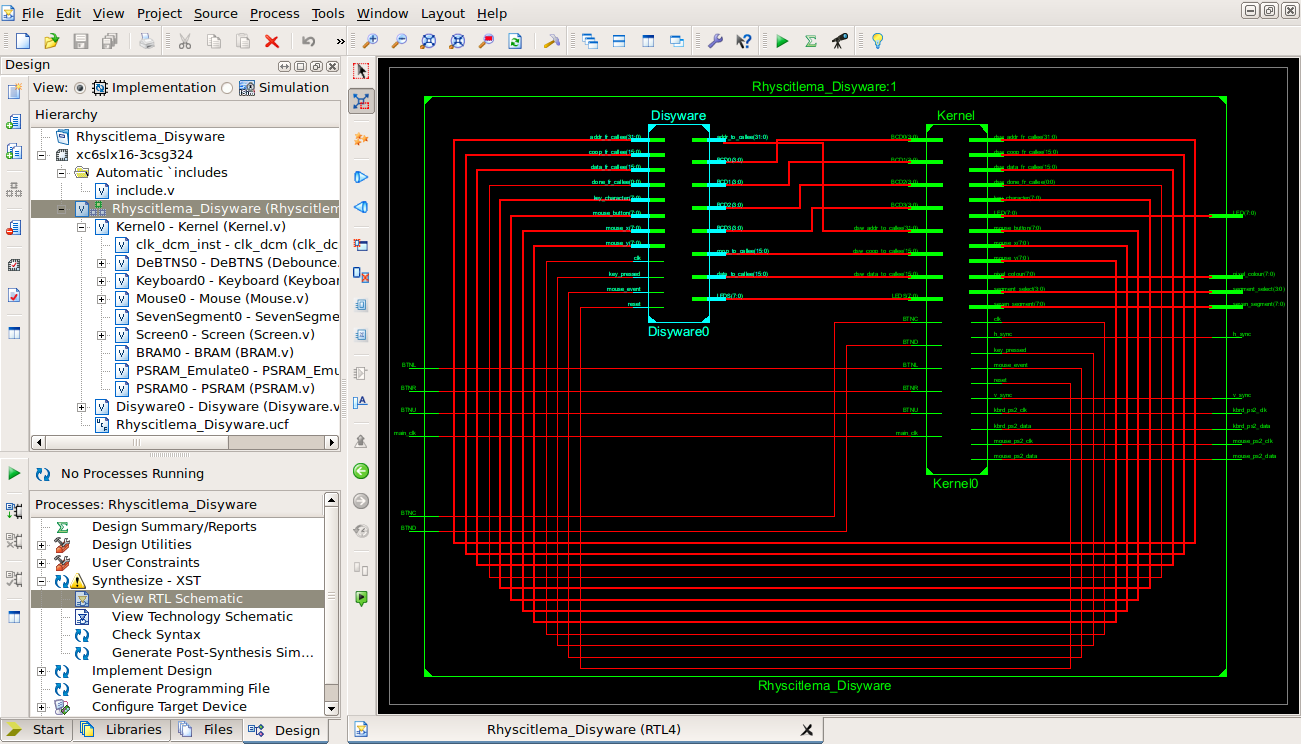Select Design Summary/Reports process
This screenshot has width=1301, height=744.
click(x=174, y=527)
